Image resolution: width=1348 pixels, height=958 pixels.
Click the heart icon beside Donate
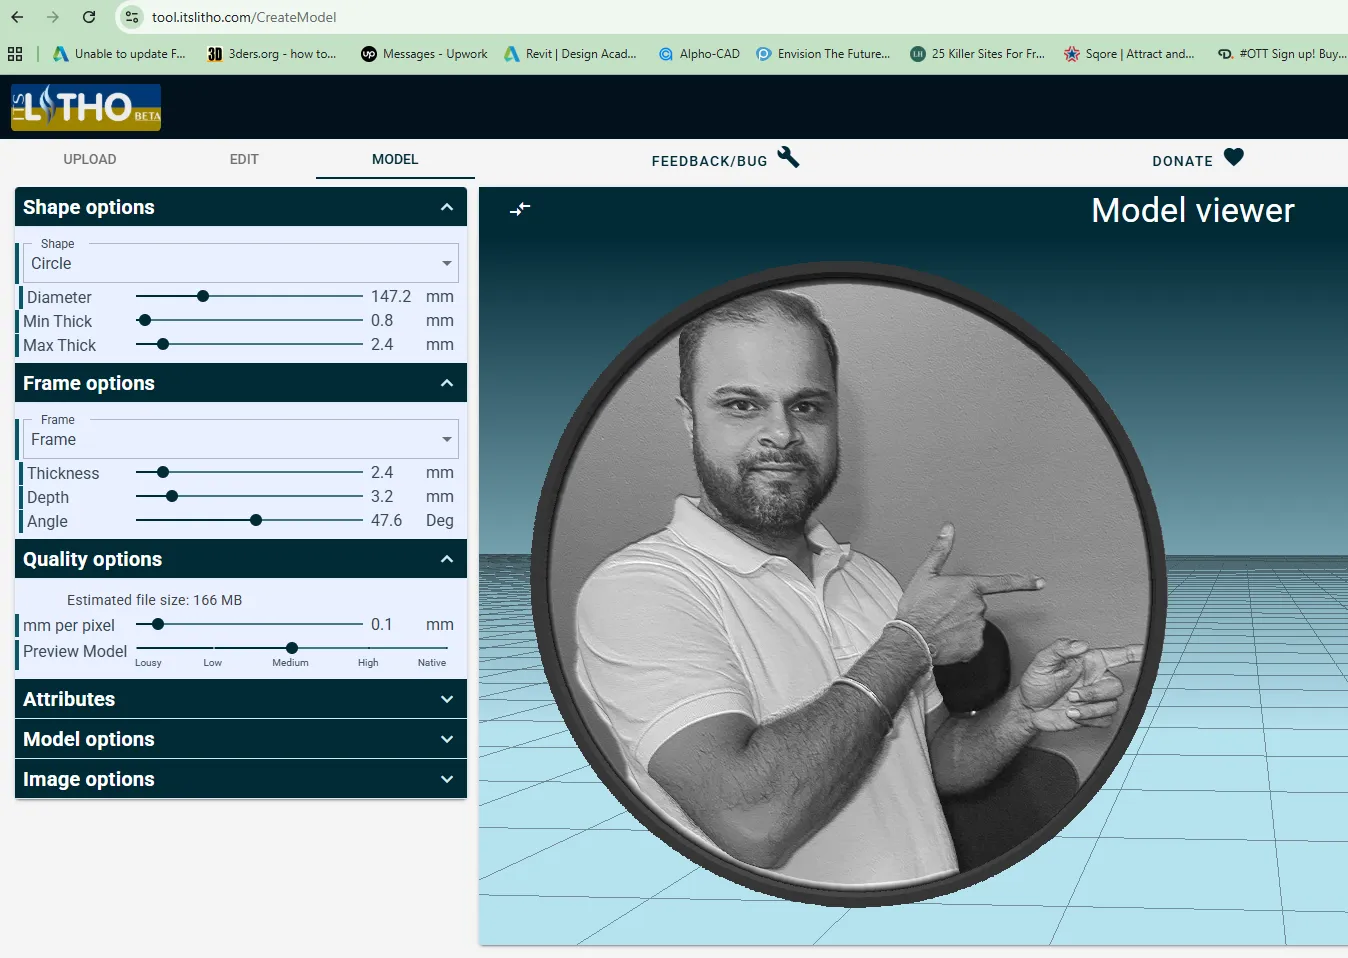click(x=1234, y=157)
